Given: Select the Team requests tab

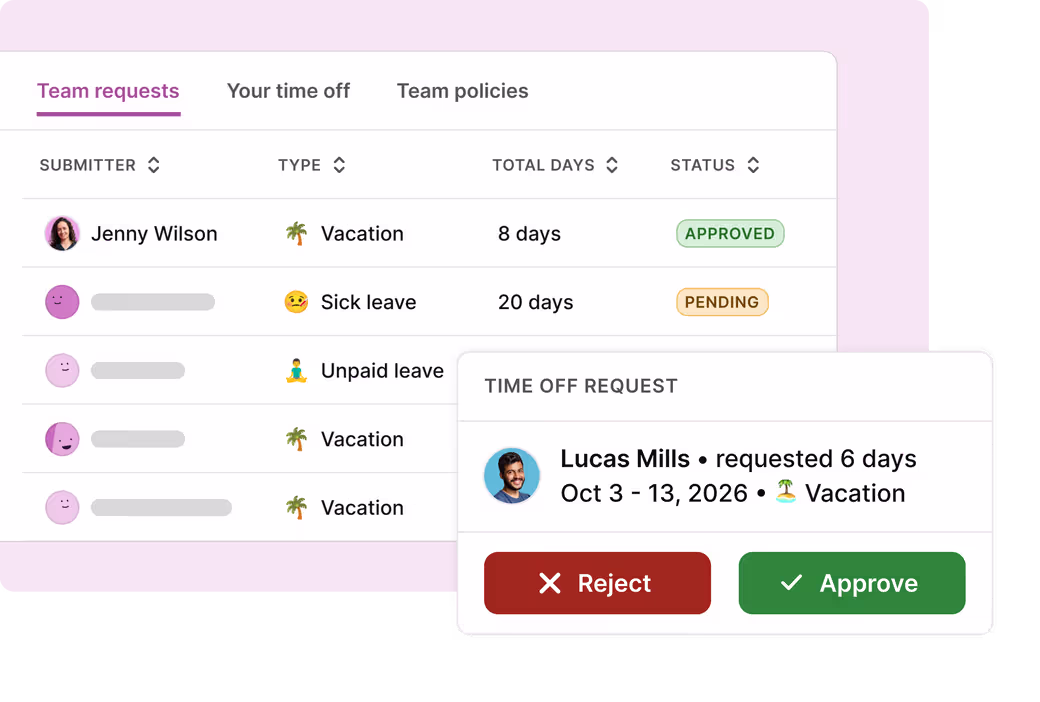Looking at the screenshot, I should 108,91.
